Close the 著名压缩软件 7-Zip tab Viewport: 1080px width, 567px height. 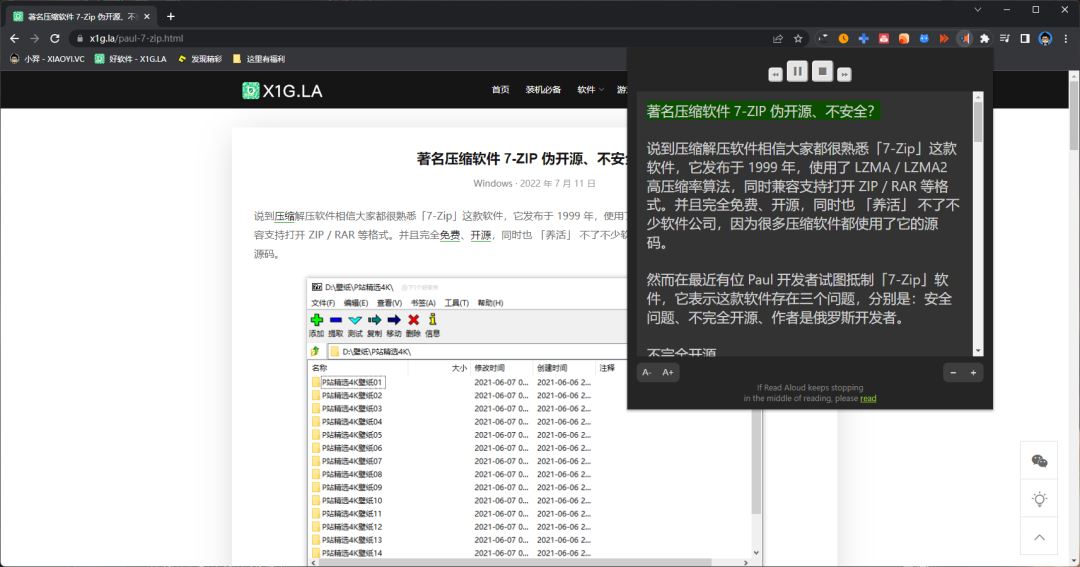click(147, 17)
